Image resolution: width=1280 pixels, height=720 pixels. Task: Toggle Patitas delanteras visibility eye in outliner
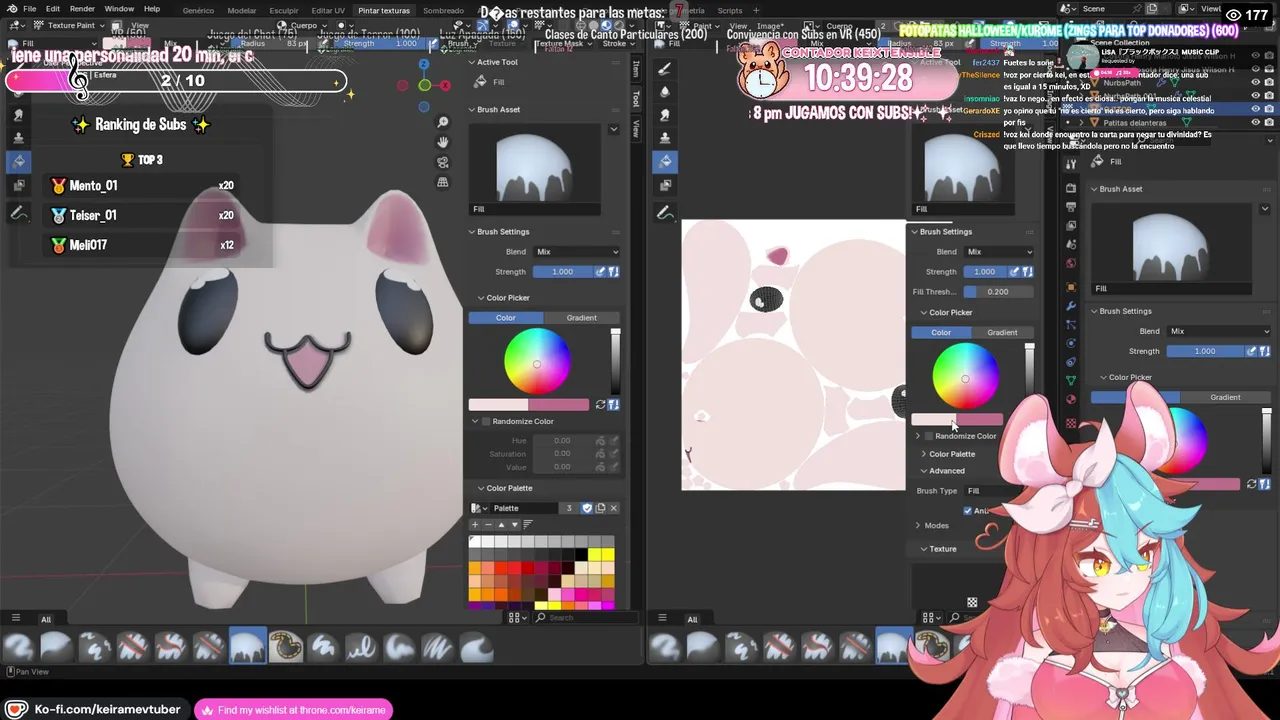coord(1256,122)
